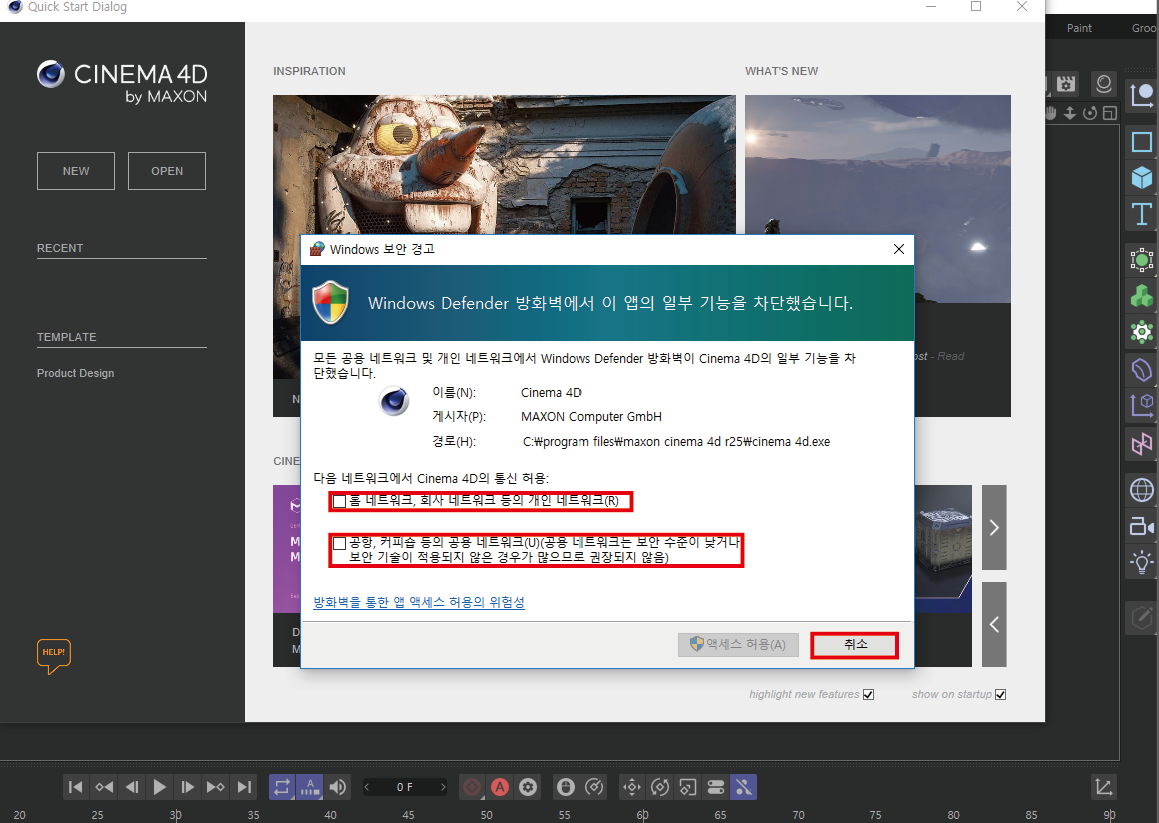Jump to the next keyframe
This screenshot has height=823, width=1159.
click(216, 787)
